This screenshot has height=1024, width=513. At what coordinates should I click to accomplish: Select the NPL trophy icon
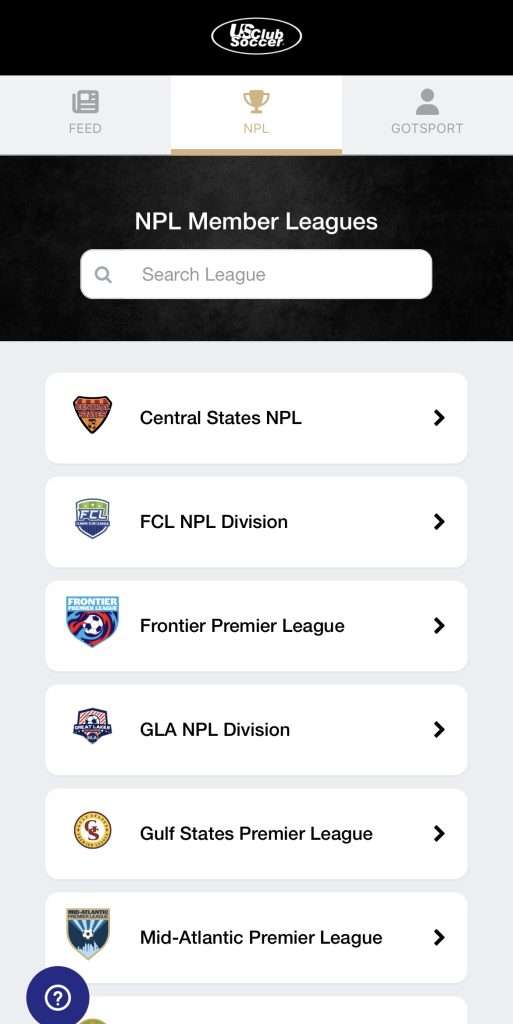pos(256,102)
